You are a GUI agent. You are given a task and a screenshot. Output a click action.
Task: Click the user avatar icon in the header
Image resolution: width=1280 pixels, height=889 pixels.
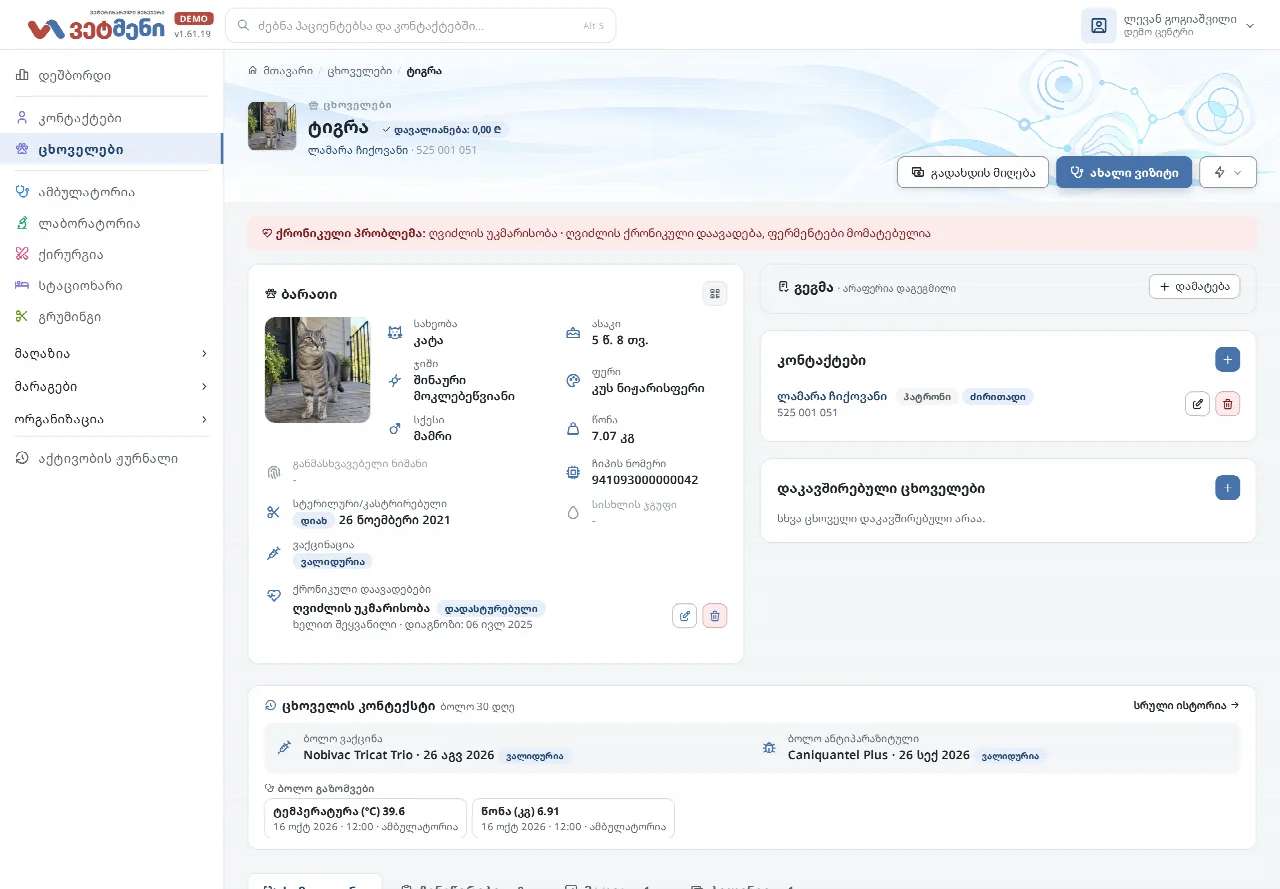[1098, 26]
